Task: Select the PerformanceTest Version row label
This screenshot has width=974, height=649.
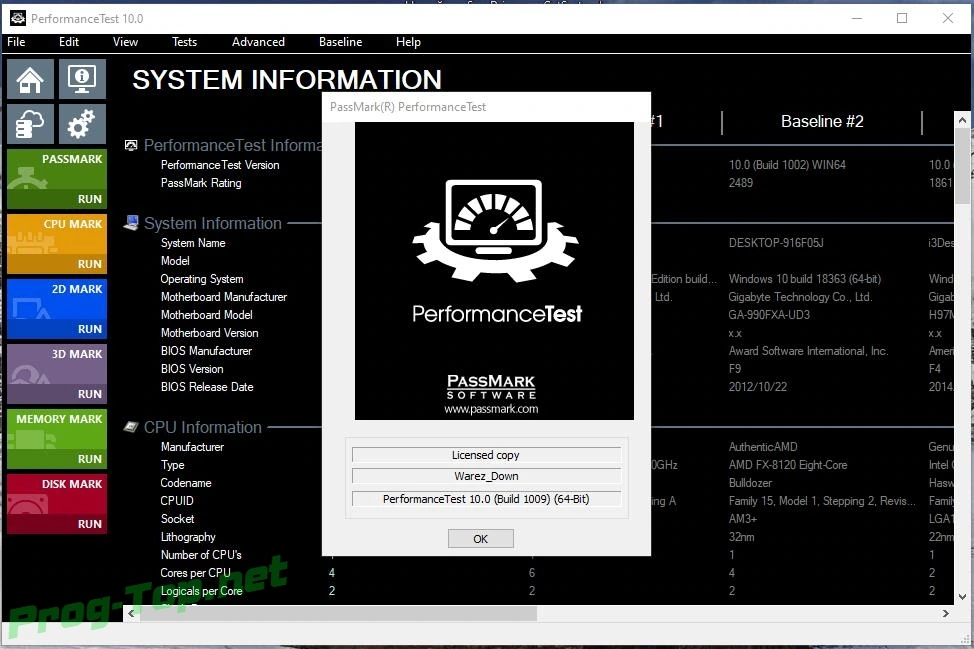Action: [x=220, y=165]
